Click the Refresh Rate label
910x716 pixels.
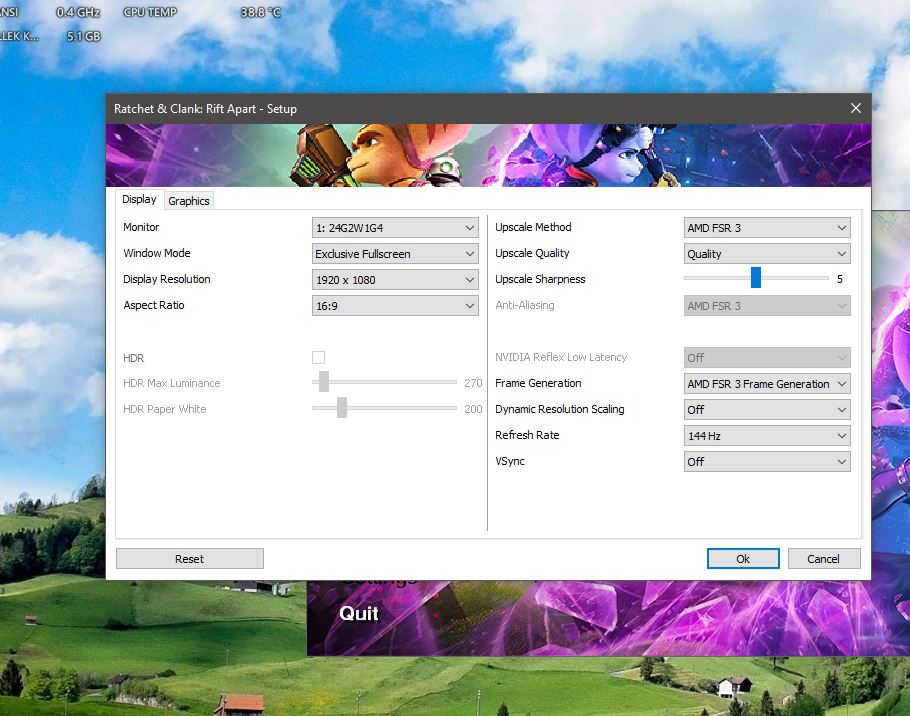[x=527, y=435]
